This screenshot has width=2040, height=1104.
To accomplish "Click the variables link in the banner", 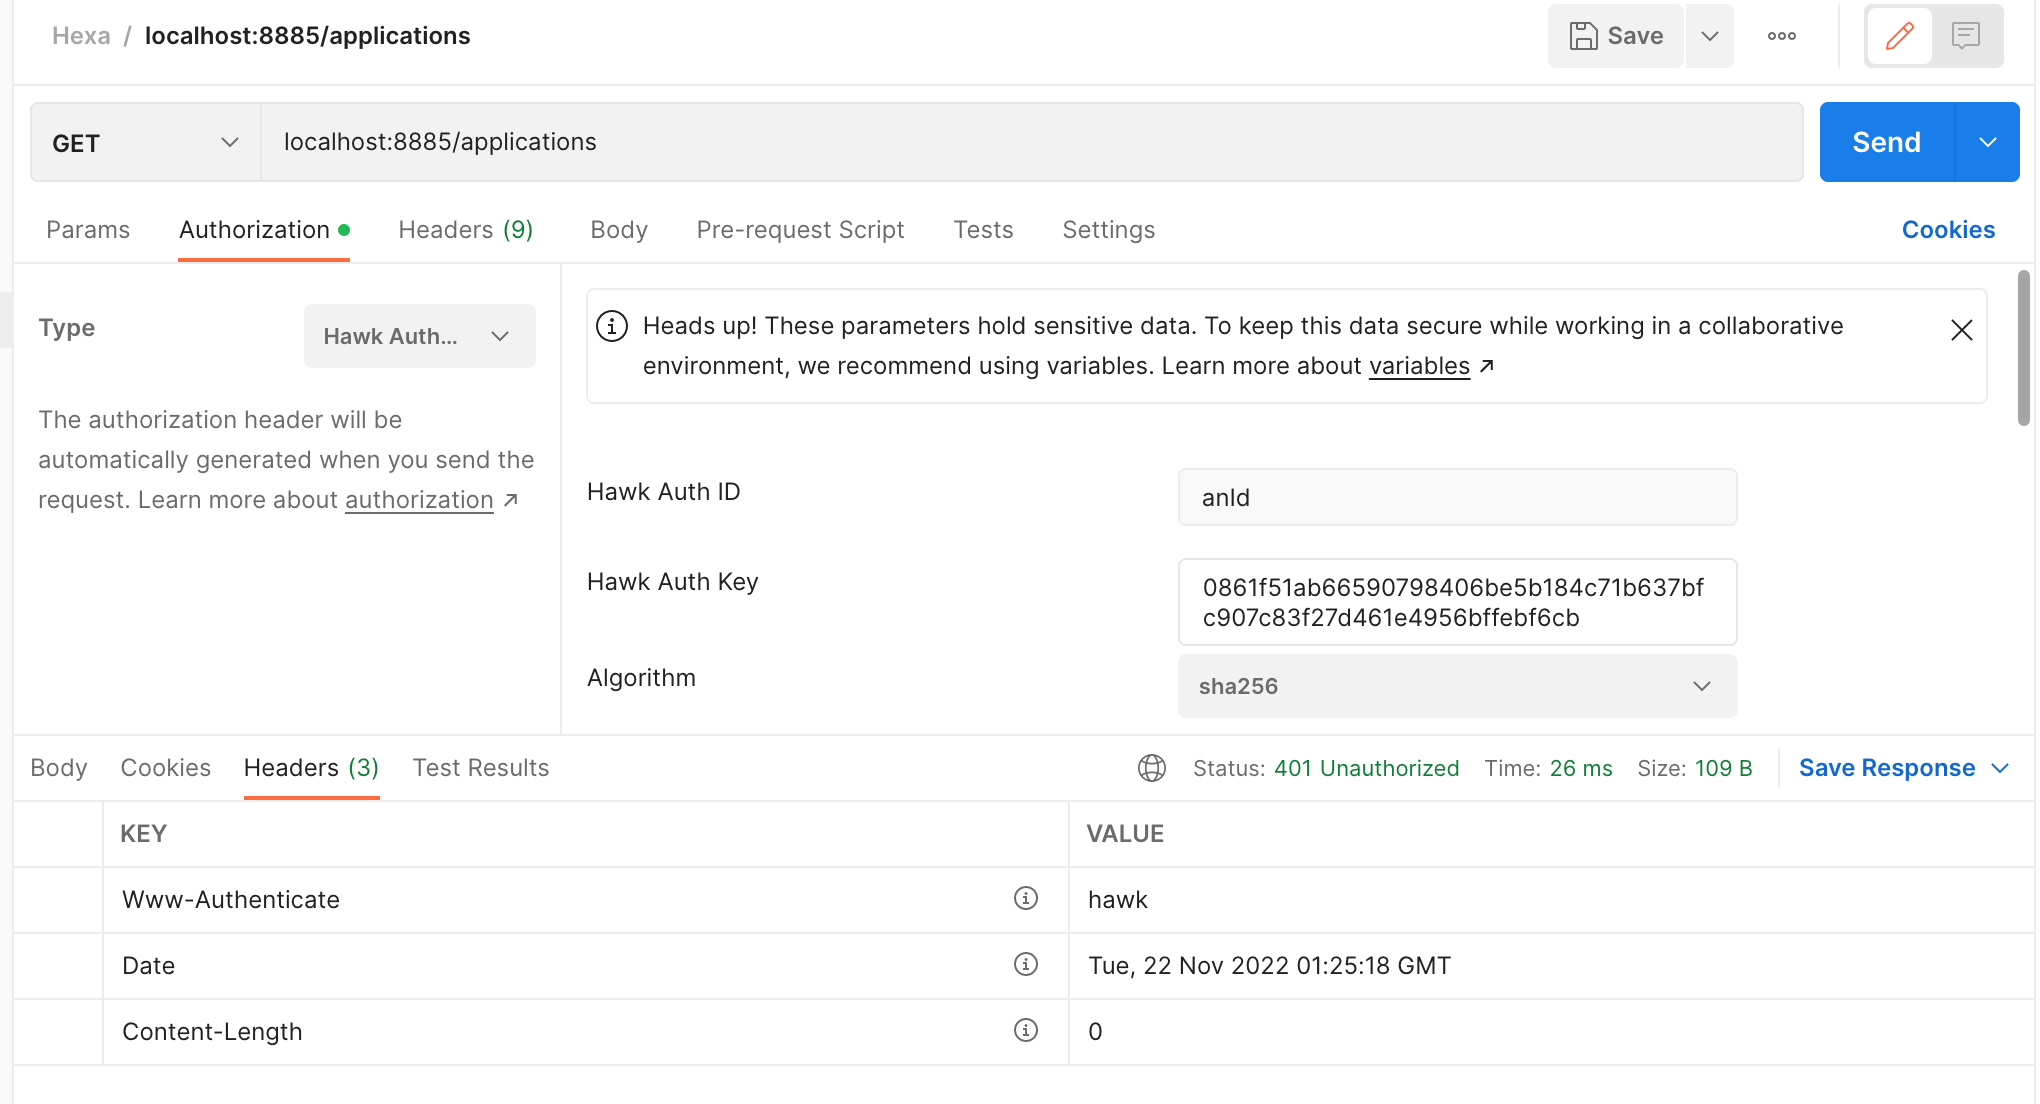I will pyautogui.click(x=1419, y=365).
